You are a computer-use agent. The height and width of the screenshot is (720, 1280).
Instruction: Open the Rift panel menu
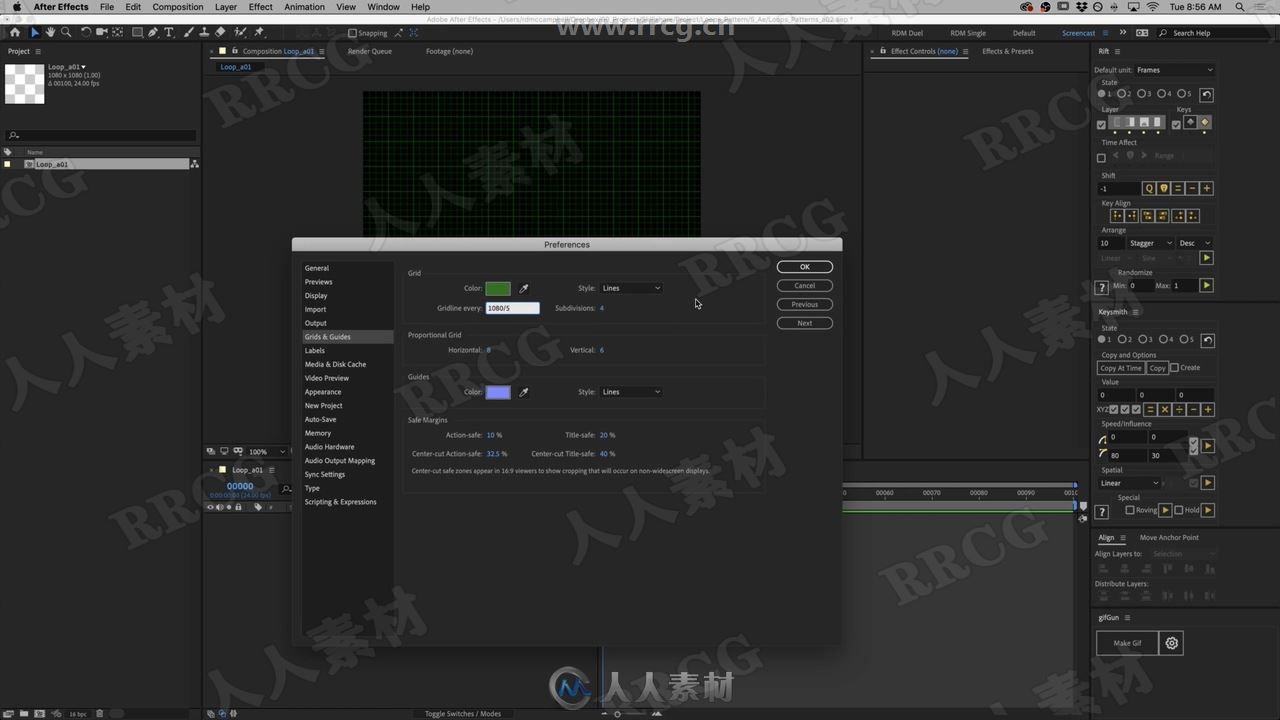tap(1117, 51)
